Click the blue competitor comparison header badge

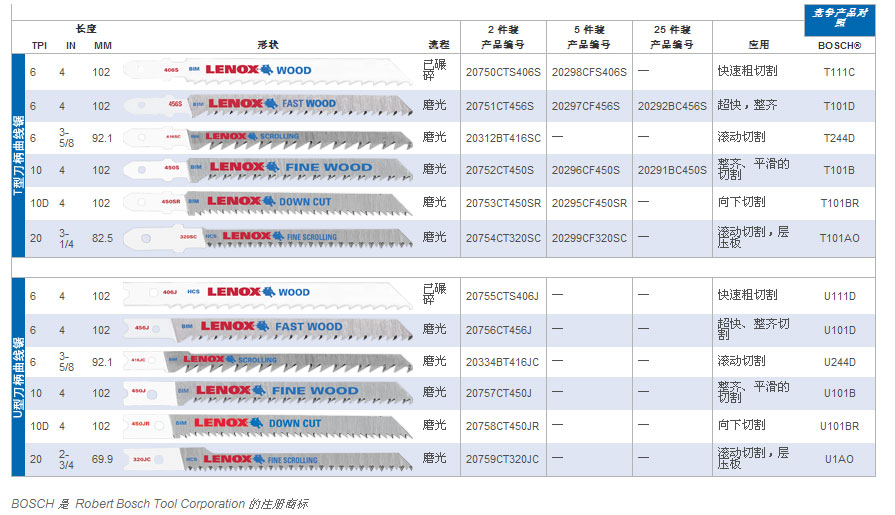(x=840, y=20)
